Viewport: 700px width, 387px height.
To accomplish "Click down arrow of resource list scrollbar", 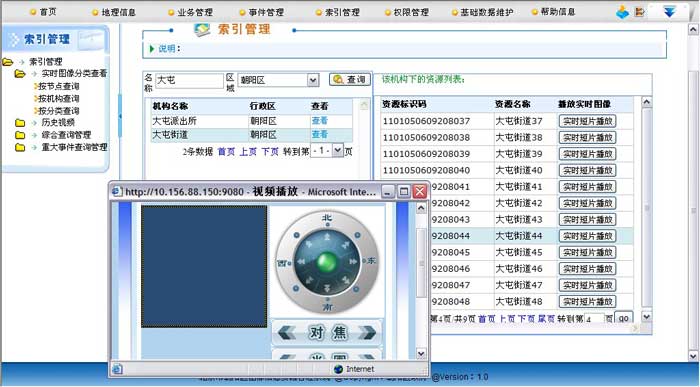I will 646,316.
